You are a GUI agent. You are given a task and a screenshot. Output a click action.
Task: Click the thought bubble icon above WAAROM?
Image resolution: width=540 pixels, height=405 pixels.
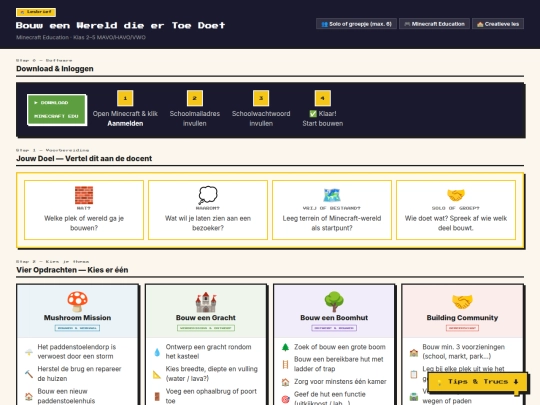coord(208,195)
